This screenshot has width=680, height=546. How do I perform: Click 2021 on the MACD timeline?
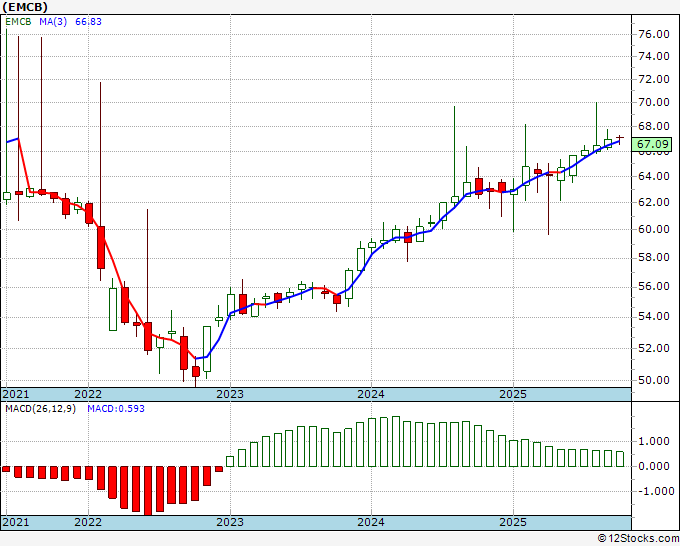[x=16, y=522]
